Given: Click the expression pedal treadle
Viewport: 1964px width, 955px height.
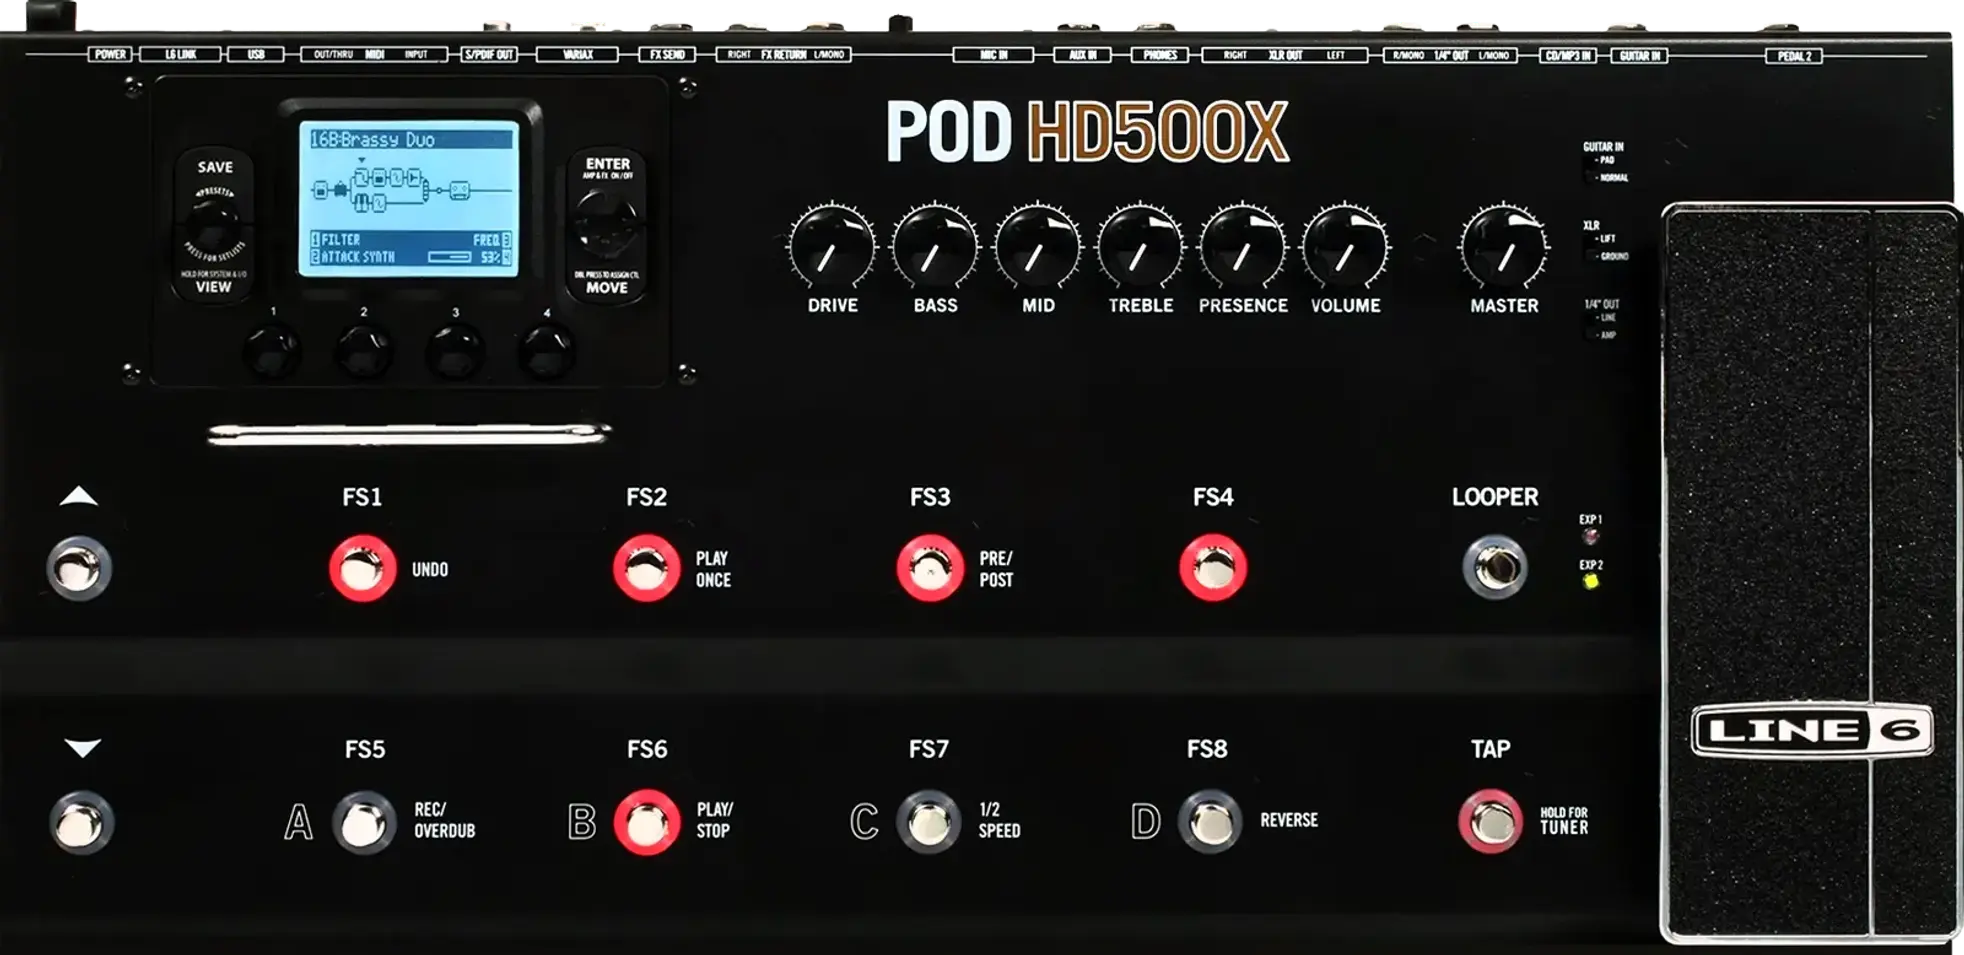Looking at the screenshot, I should (1811, 572).
